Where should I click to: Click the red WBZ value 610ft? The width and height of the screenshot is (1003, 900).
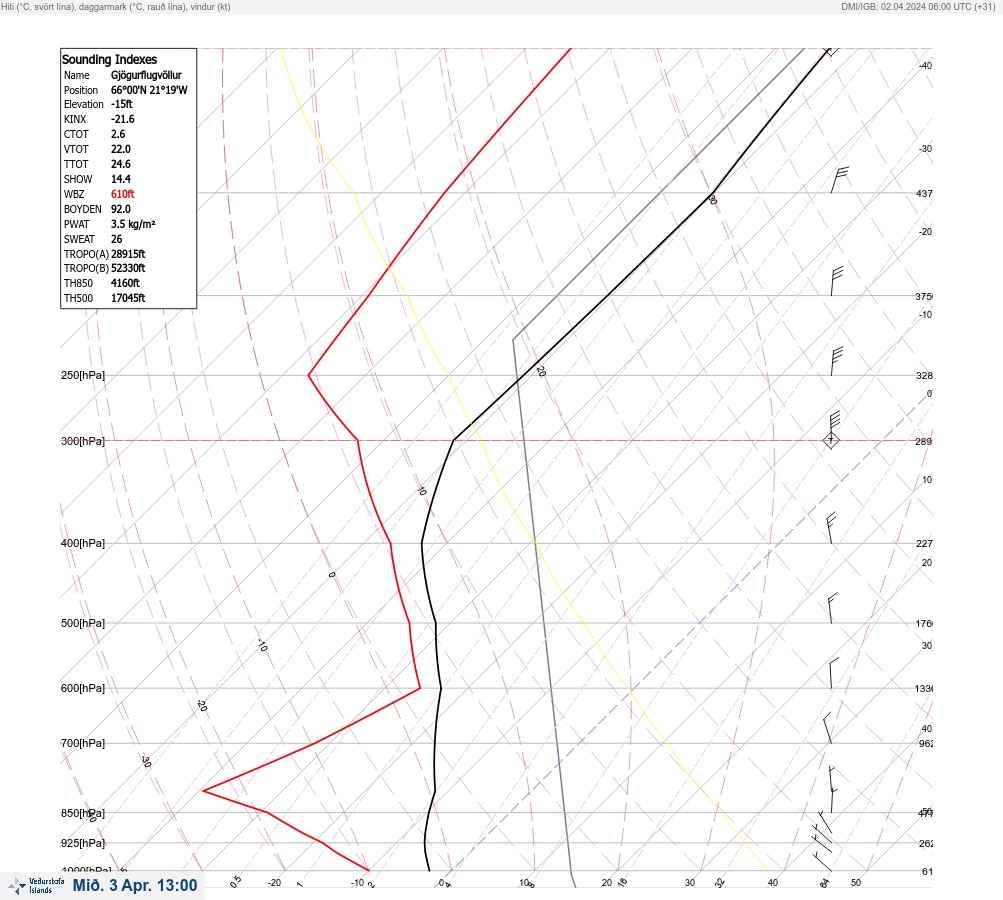click(123, 194)
